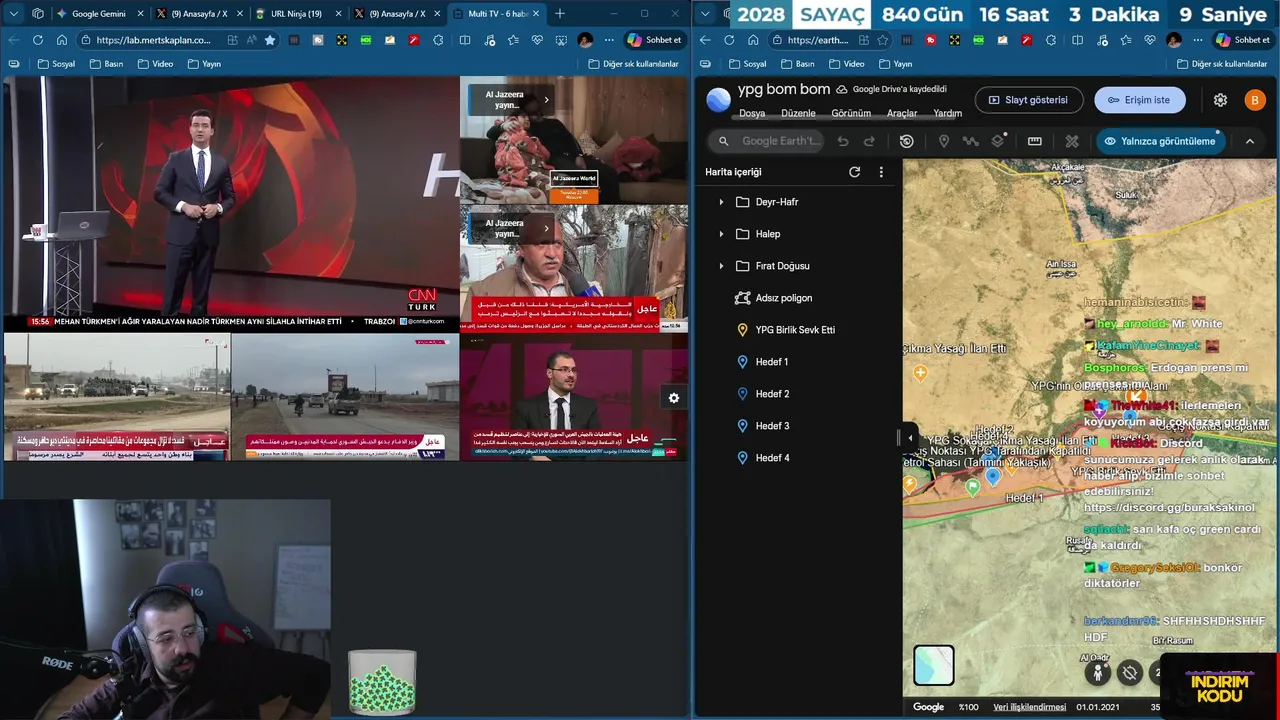
Task: Open Sosyal bookmarks folder in left browser
Action: [x=56, y=64]
